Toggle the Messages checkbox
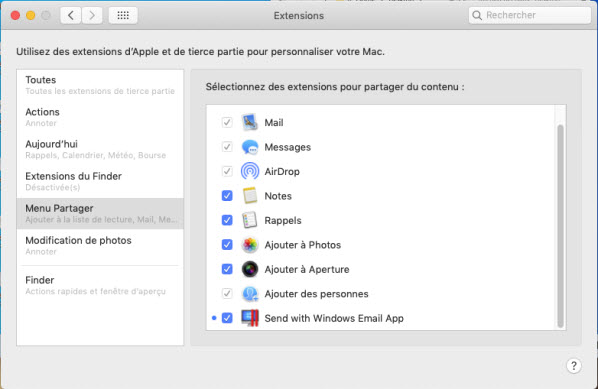Screen dimensions: 598x389 (x=227, y=147)
